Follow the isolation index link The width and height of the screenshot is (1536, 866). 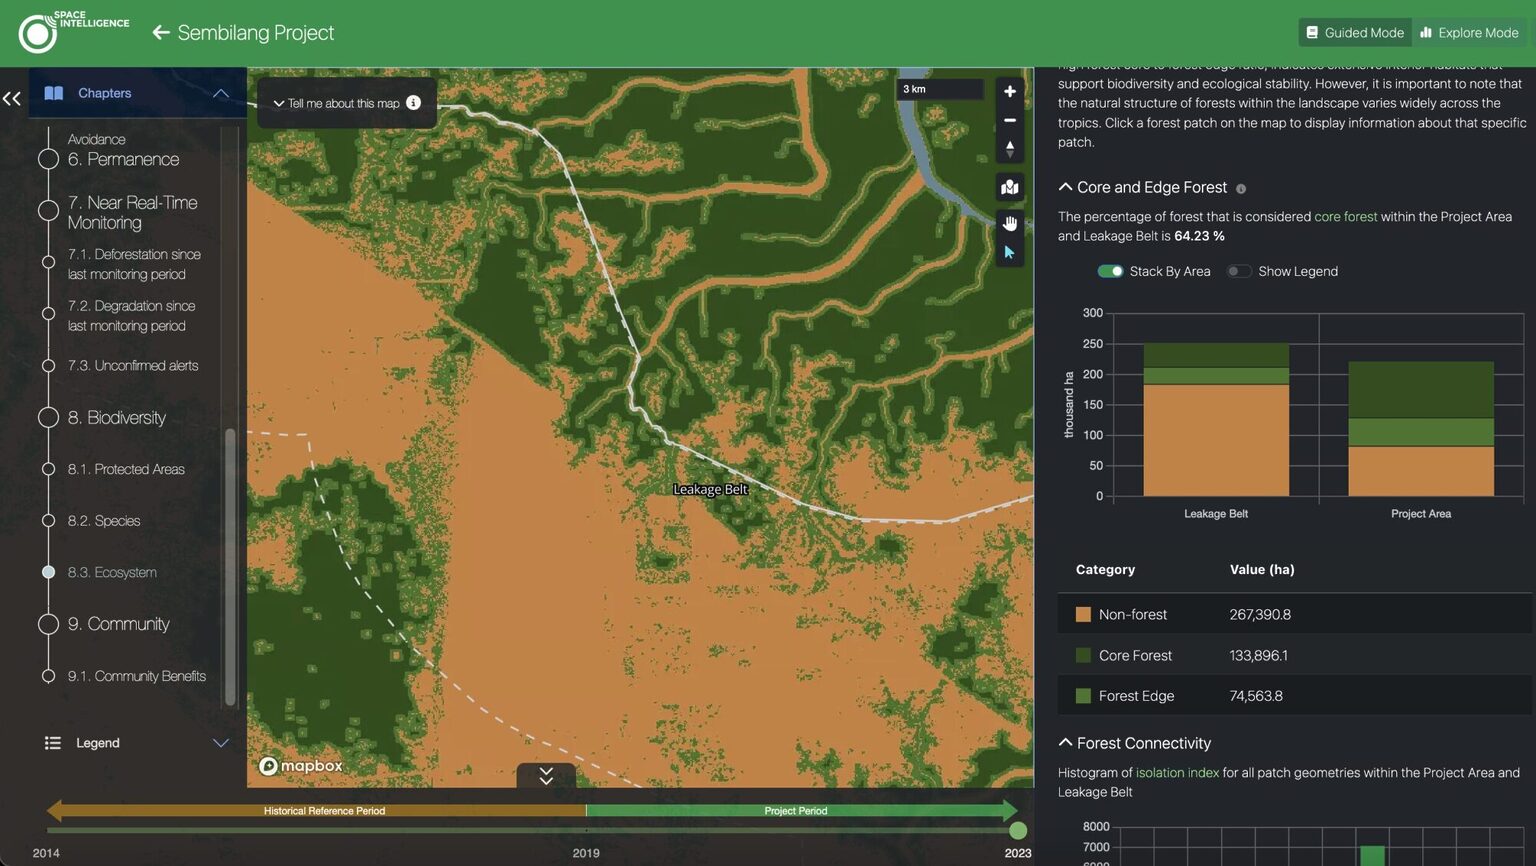(1177, 772)
